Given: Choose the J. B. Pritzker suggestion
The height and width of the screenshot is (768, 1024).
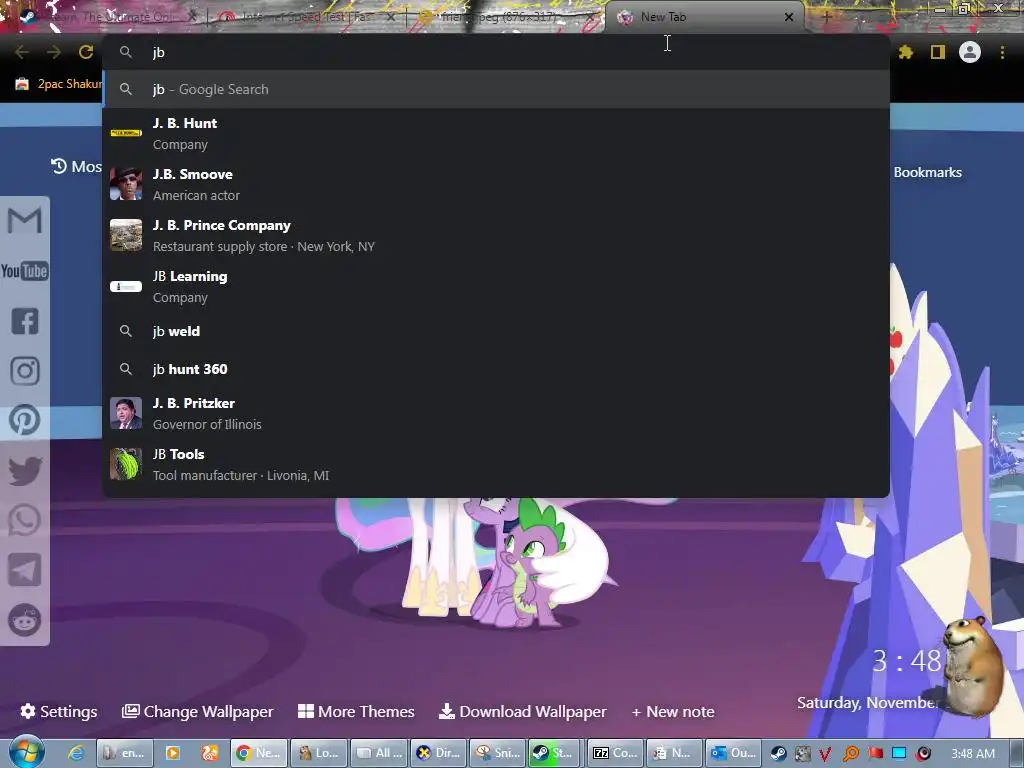Looking at the screenshot, I should tap(496, 413).
